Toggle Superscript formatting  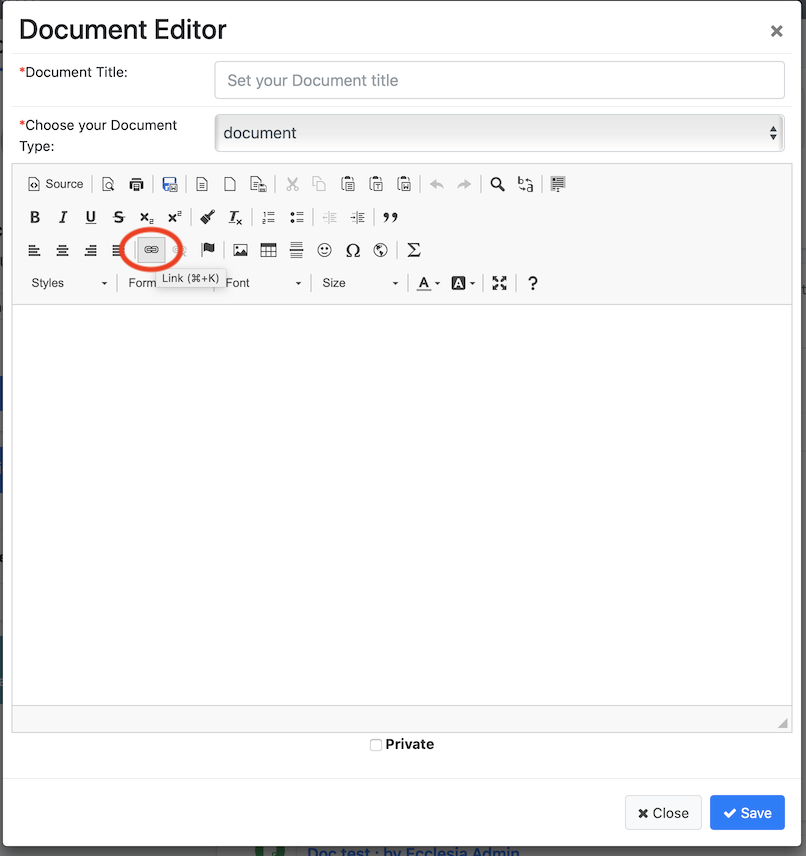(x=175, y=217)
